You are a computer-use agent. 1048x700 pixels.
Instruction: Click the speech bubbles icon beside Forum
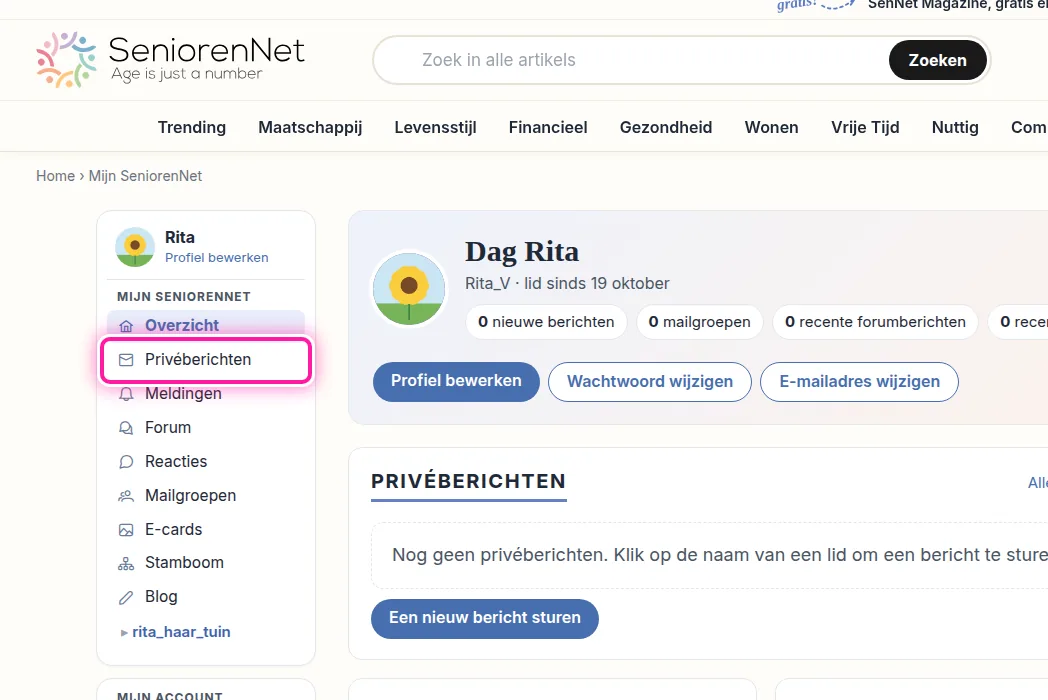tap(126, 428)
